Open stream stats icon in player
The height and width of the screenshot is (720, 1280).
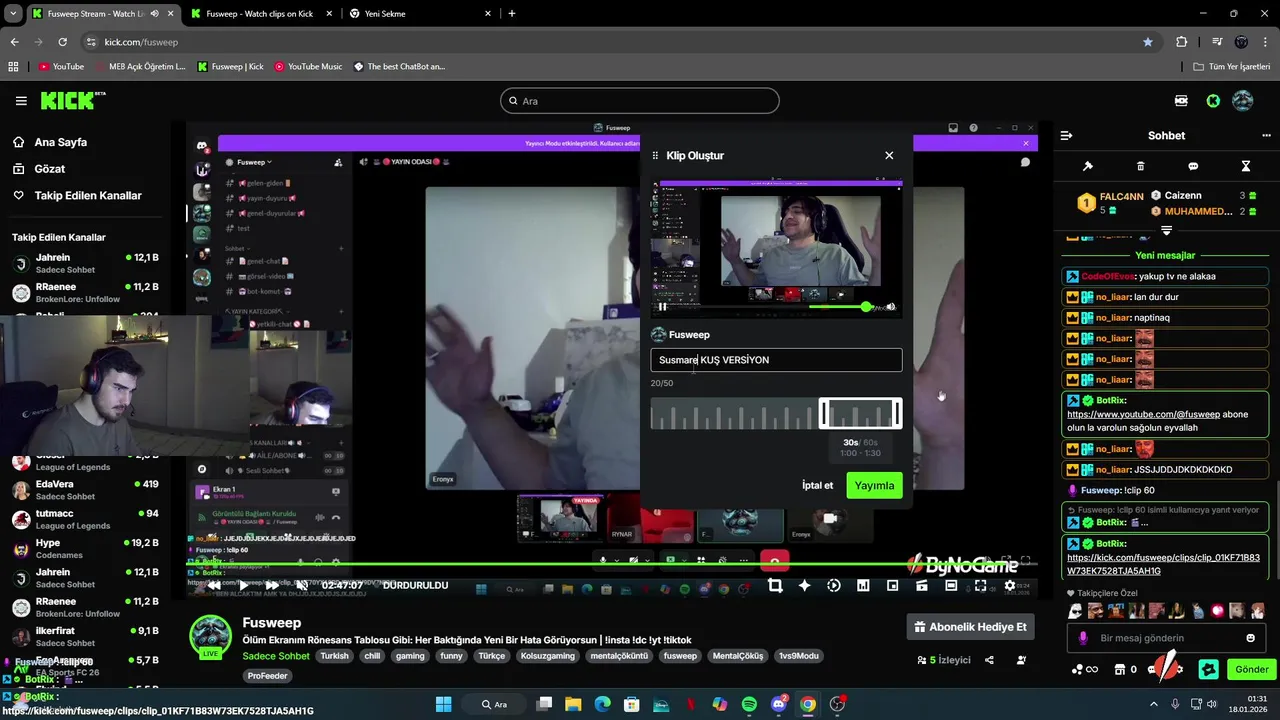pyautogui.click(x=863, y=586)
